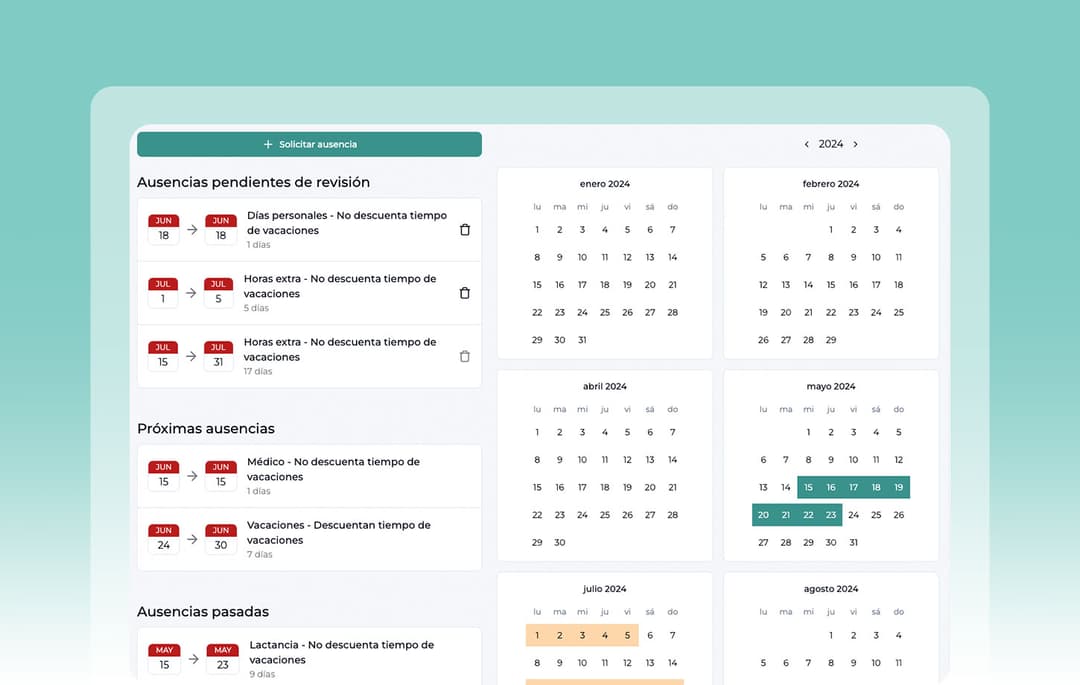
Task: Click the JUN 30 end date icon for Vacaciones
Action: pyautogui.click(x=220, y=539)
